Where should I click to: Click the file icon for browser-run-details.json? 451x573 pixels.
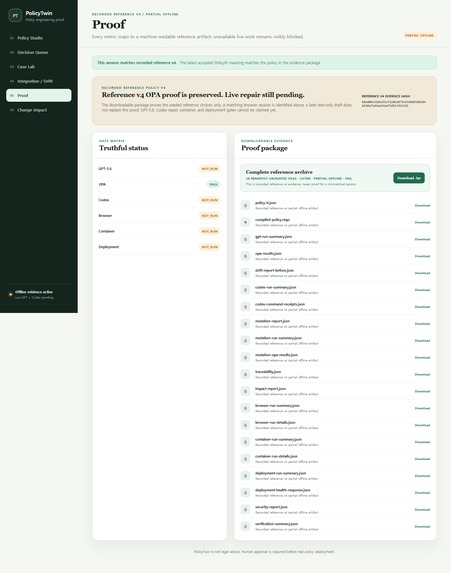click(x=245, y=425)
